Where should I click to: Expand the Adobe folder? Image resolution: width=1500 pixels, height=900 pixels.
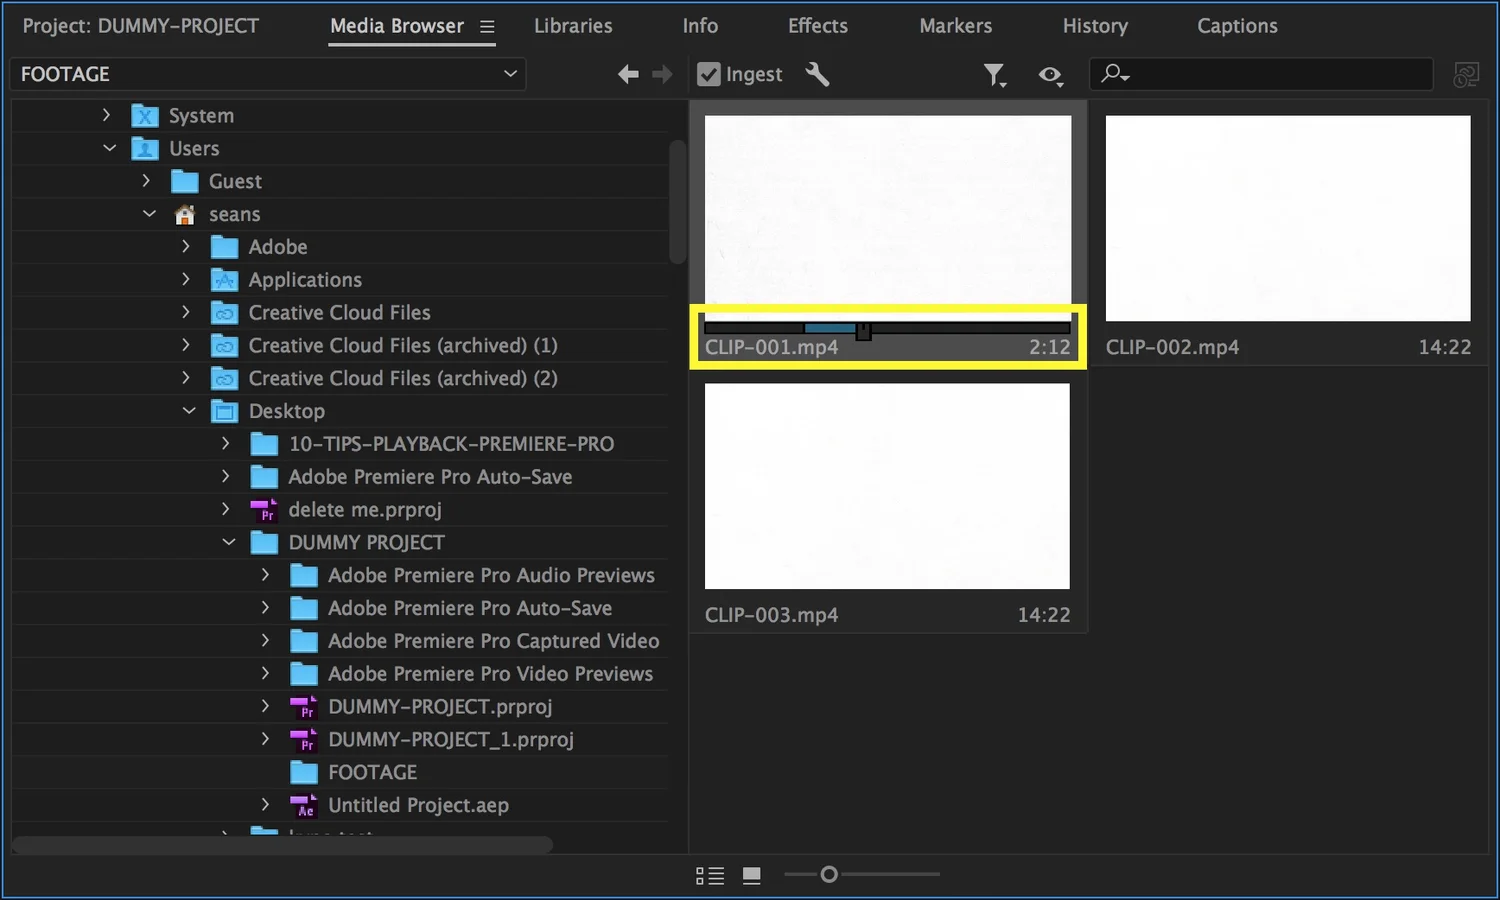(186, 246)
